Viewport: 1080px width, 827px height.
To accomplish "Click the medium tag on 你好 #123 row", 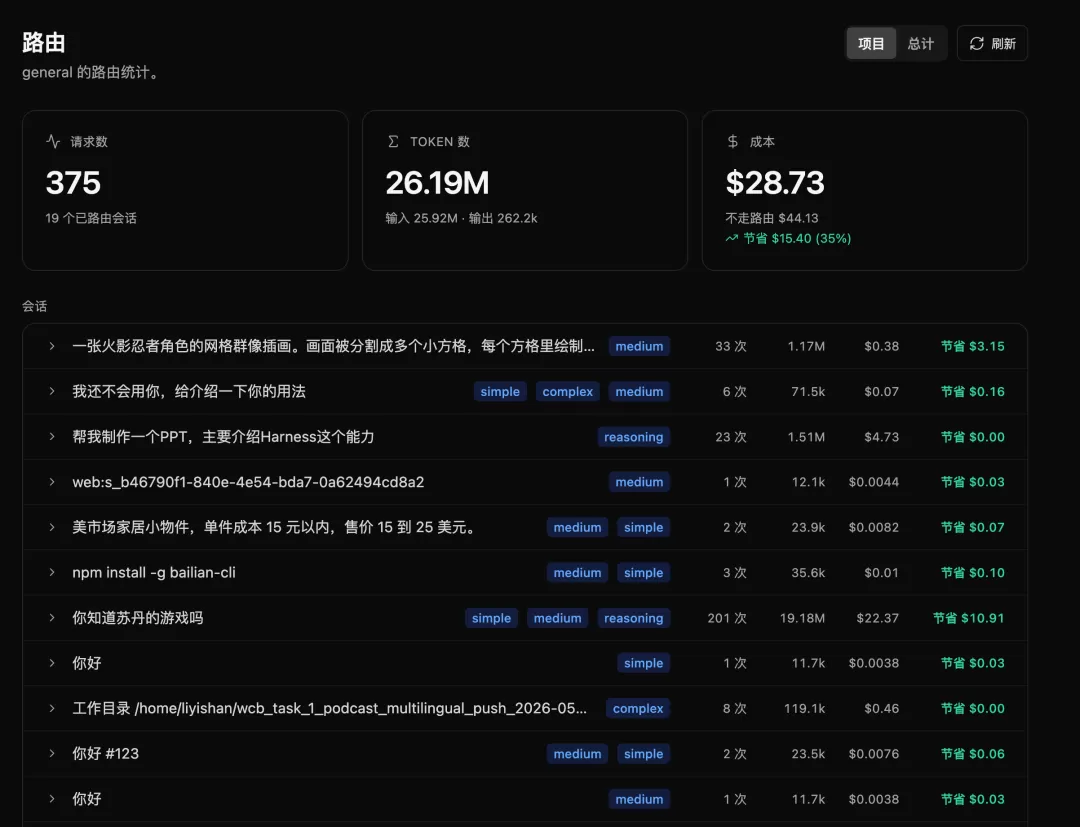I will 577,753.
